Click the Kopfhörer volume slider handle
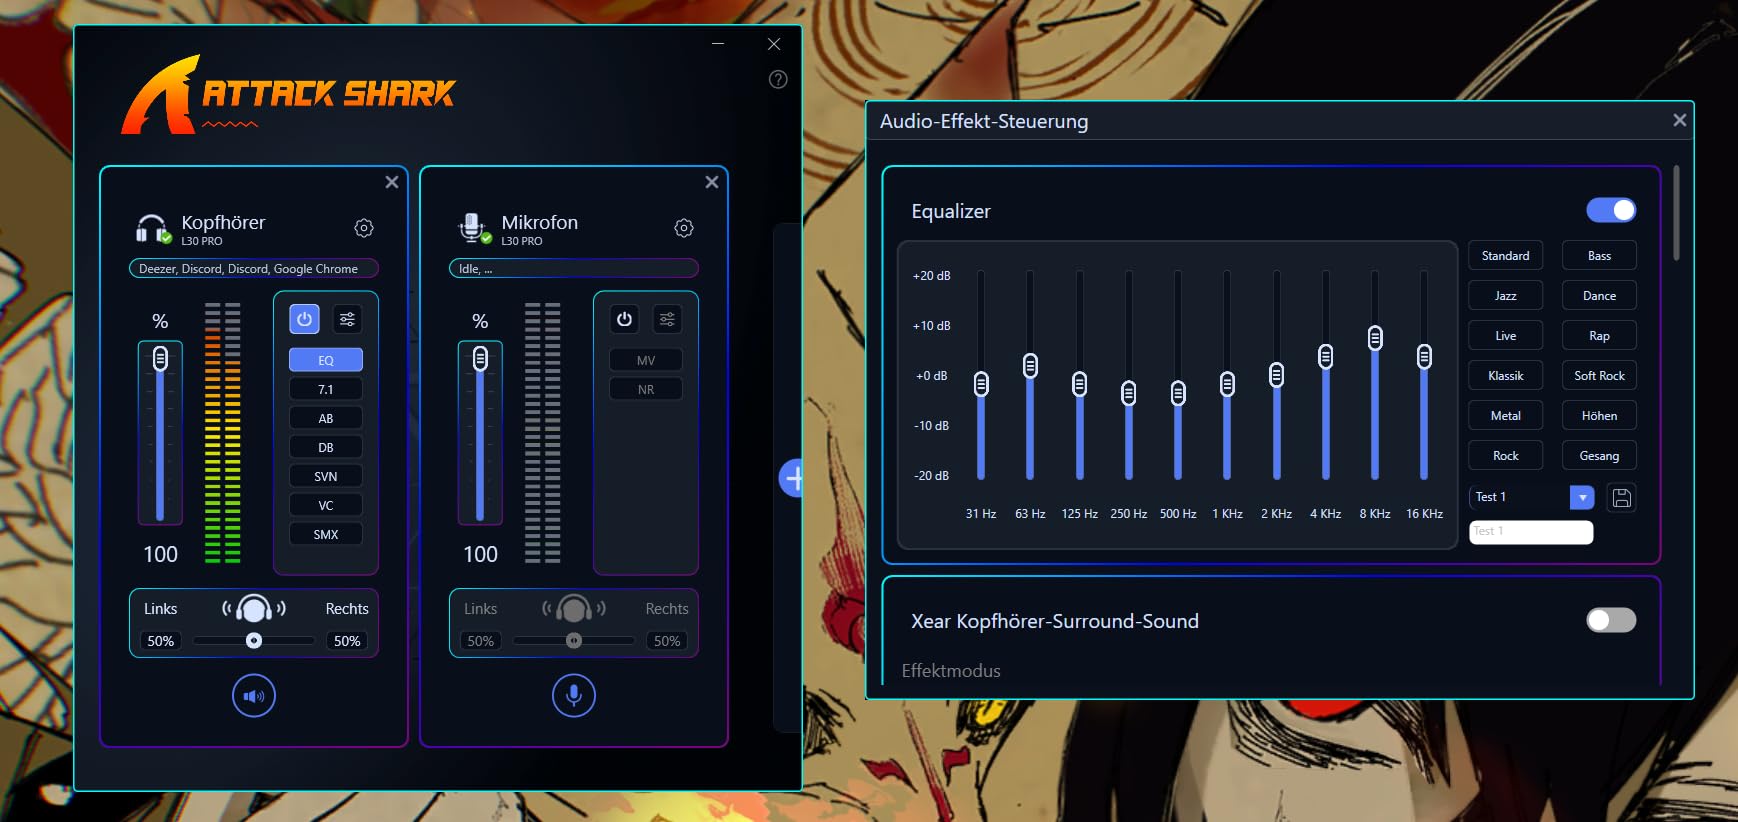This screenshot has height=822, width=1738. (160, 358)
